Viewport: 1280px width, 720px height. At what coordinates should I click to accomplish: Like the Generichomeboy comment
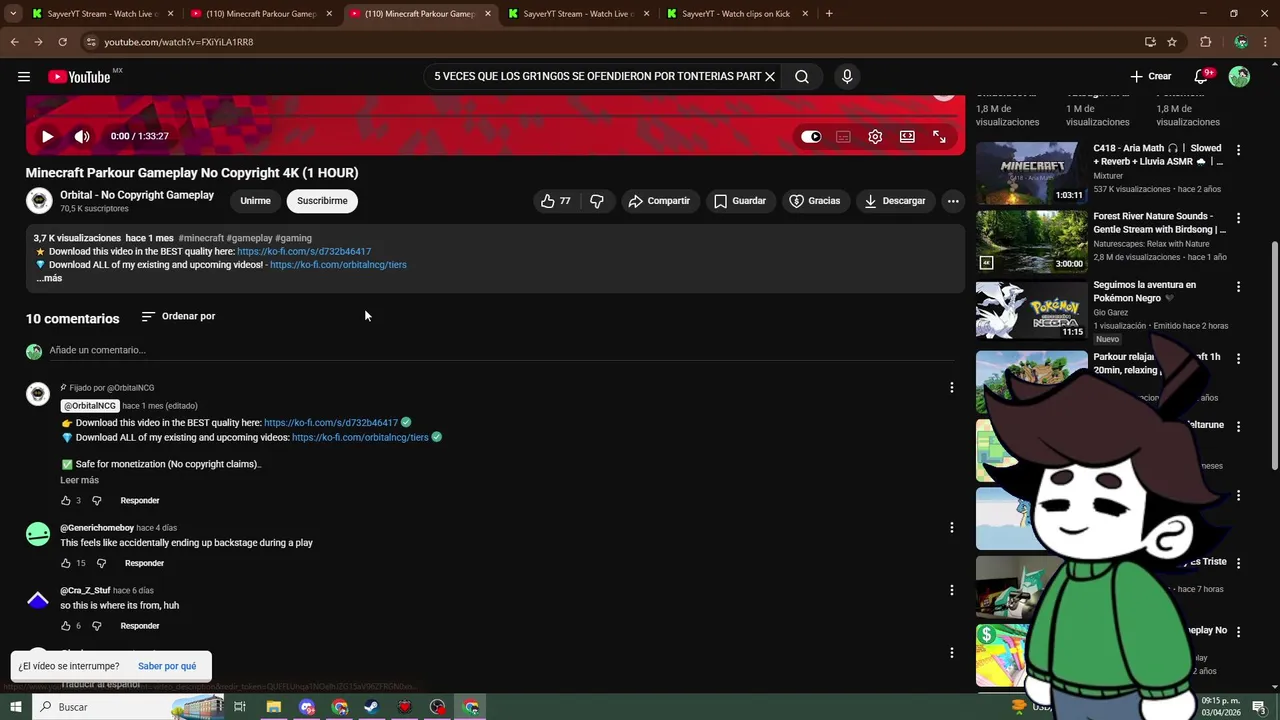click(x=66, y=563)
